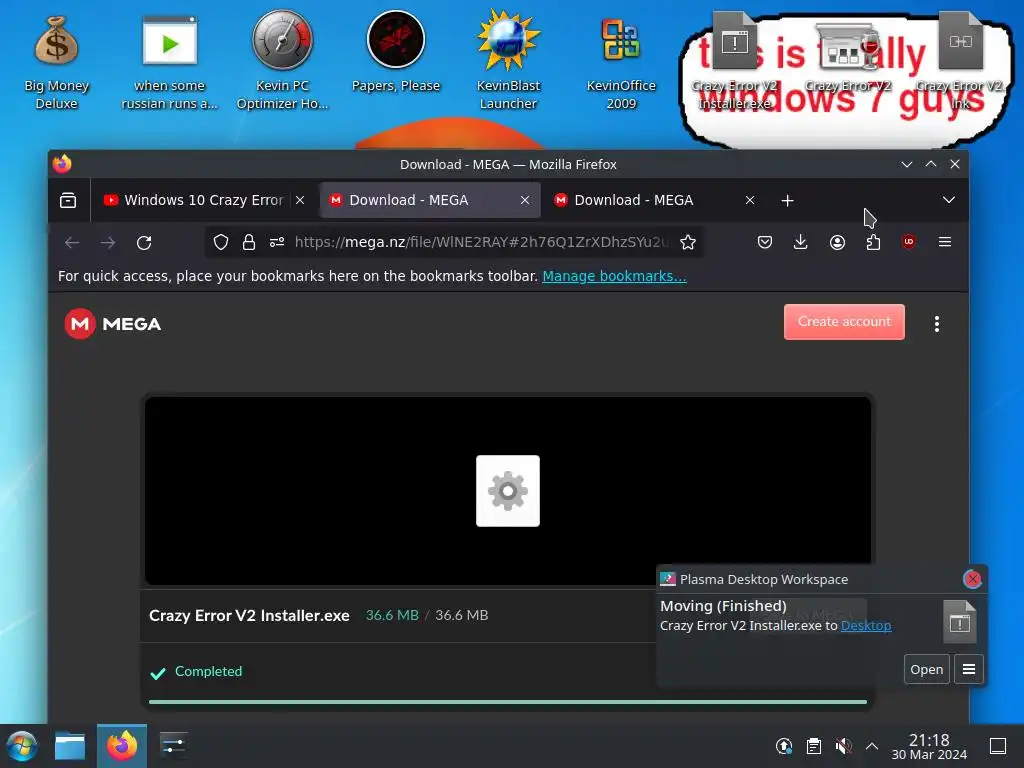Viewport: 1024px width, 768px height.
Task: Launch KevinBlast Launcher desktop icon
Action: tap(508, 62)
